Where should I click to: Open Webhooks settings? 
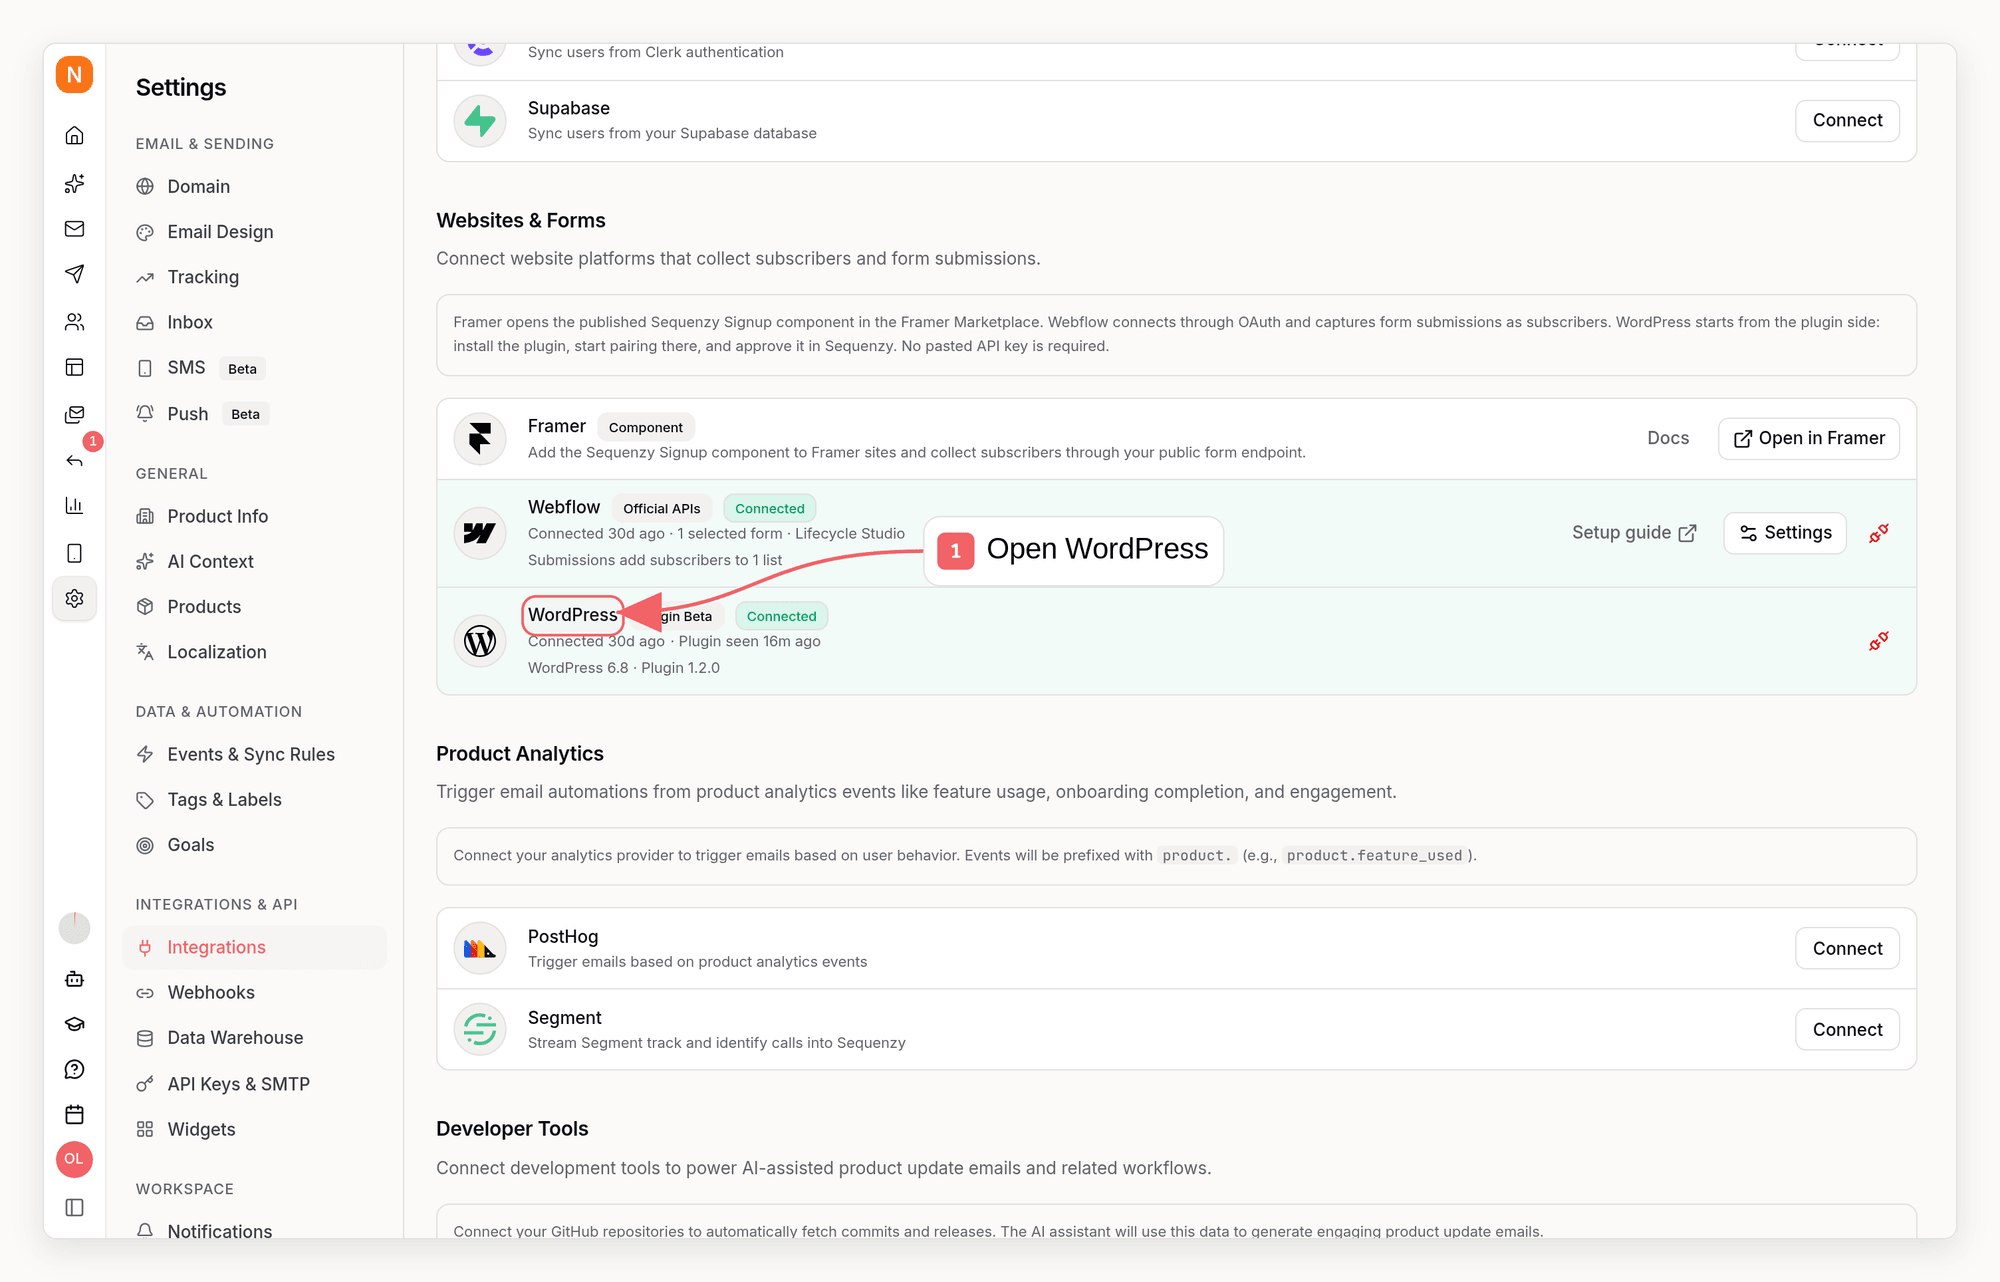pos(254,993)
